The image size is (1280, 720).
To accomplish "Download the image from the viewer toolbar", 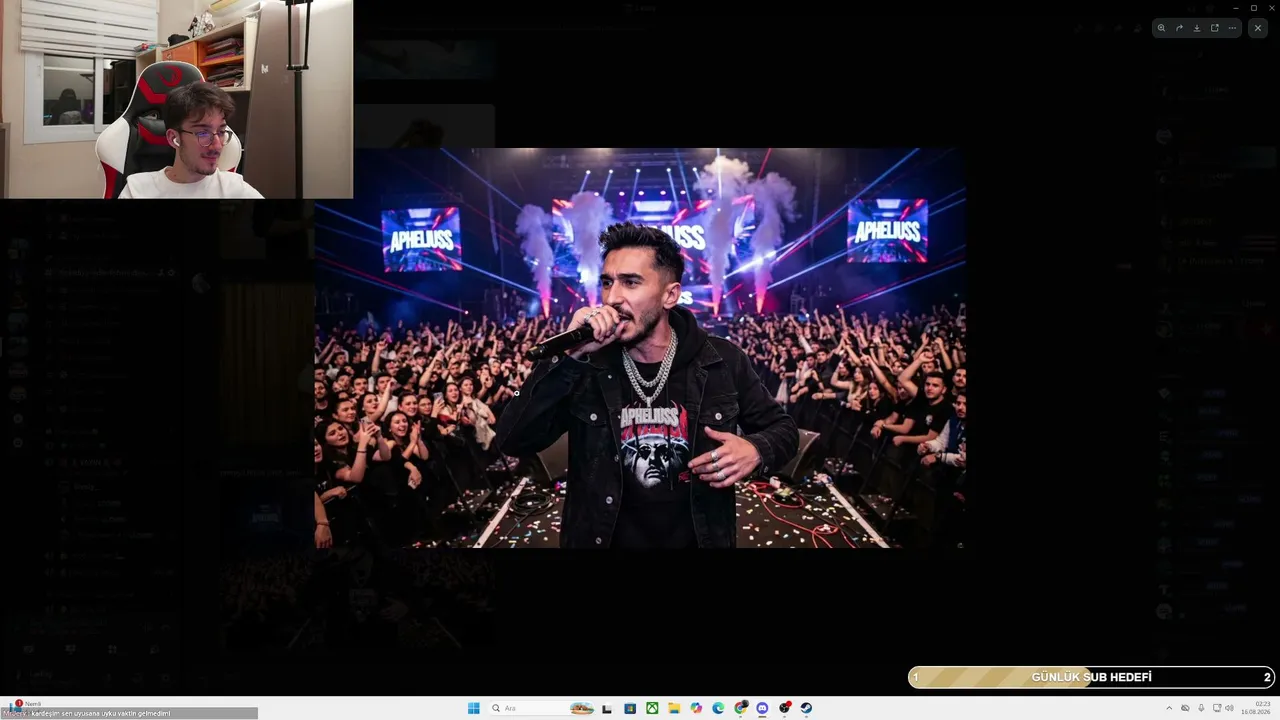I will 1197,28.
